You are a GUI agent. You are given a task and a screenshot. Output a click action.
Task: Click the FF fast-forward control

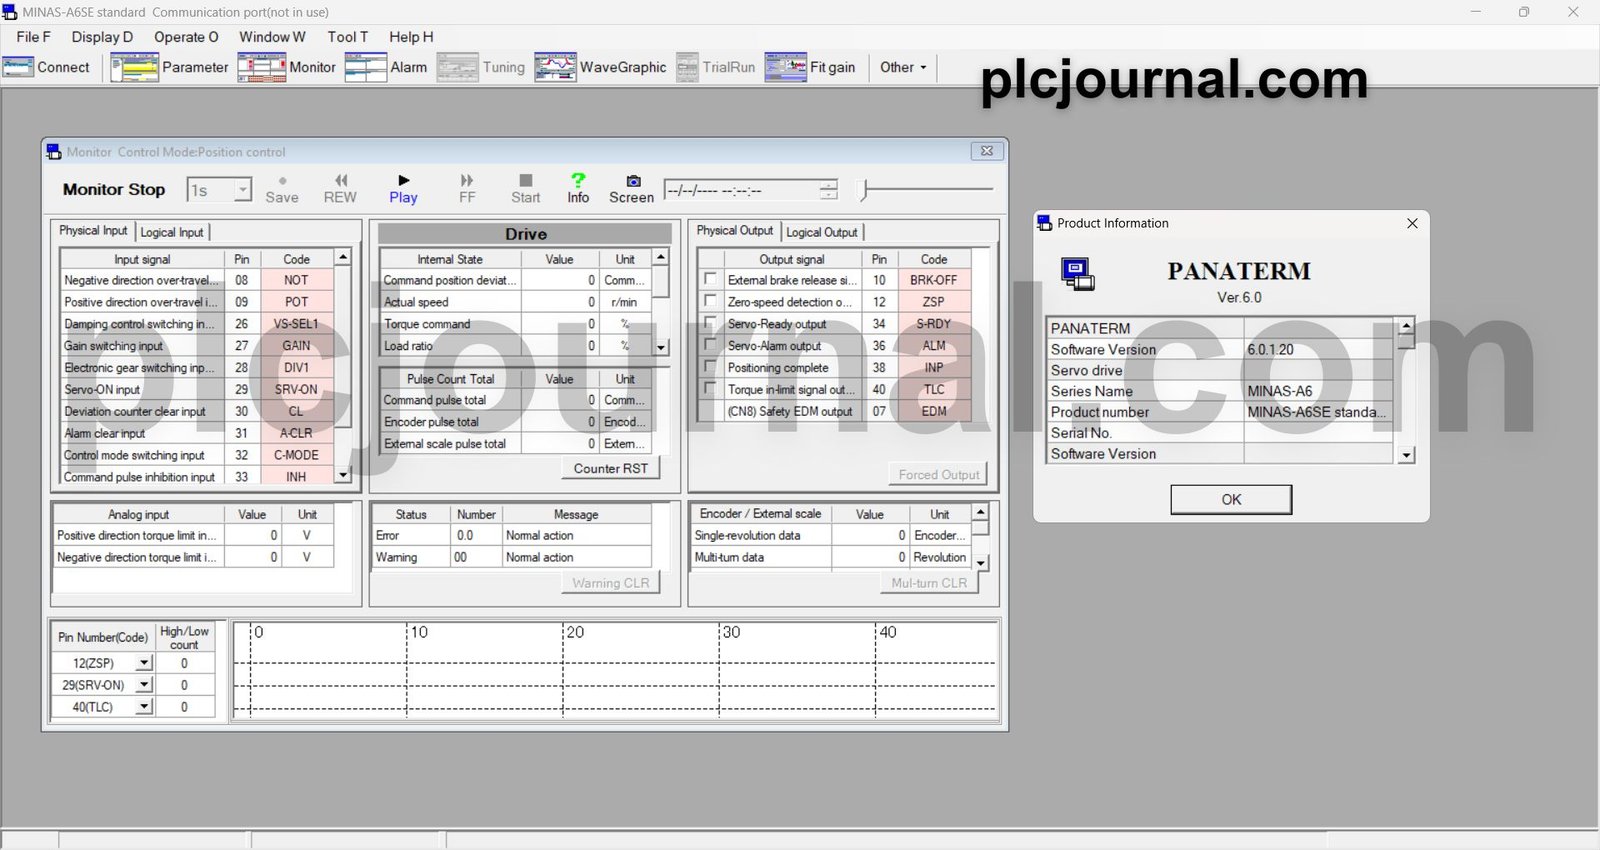pyautogui.click(x=467, y=189)
